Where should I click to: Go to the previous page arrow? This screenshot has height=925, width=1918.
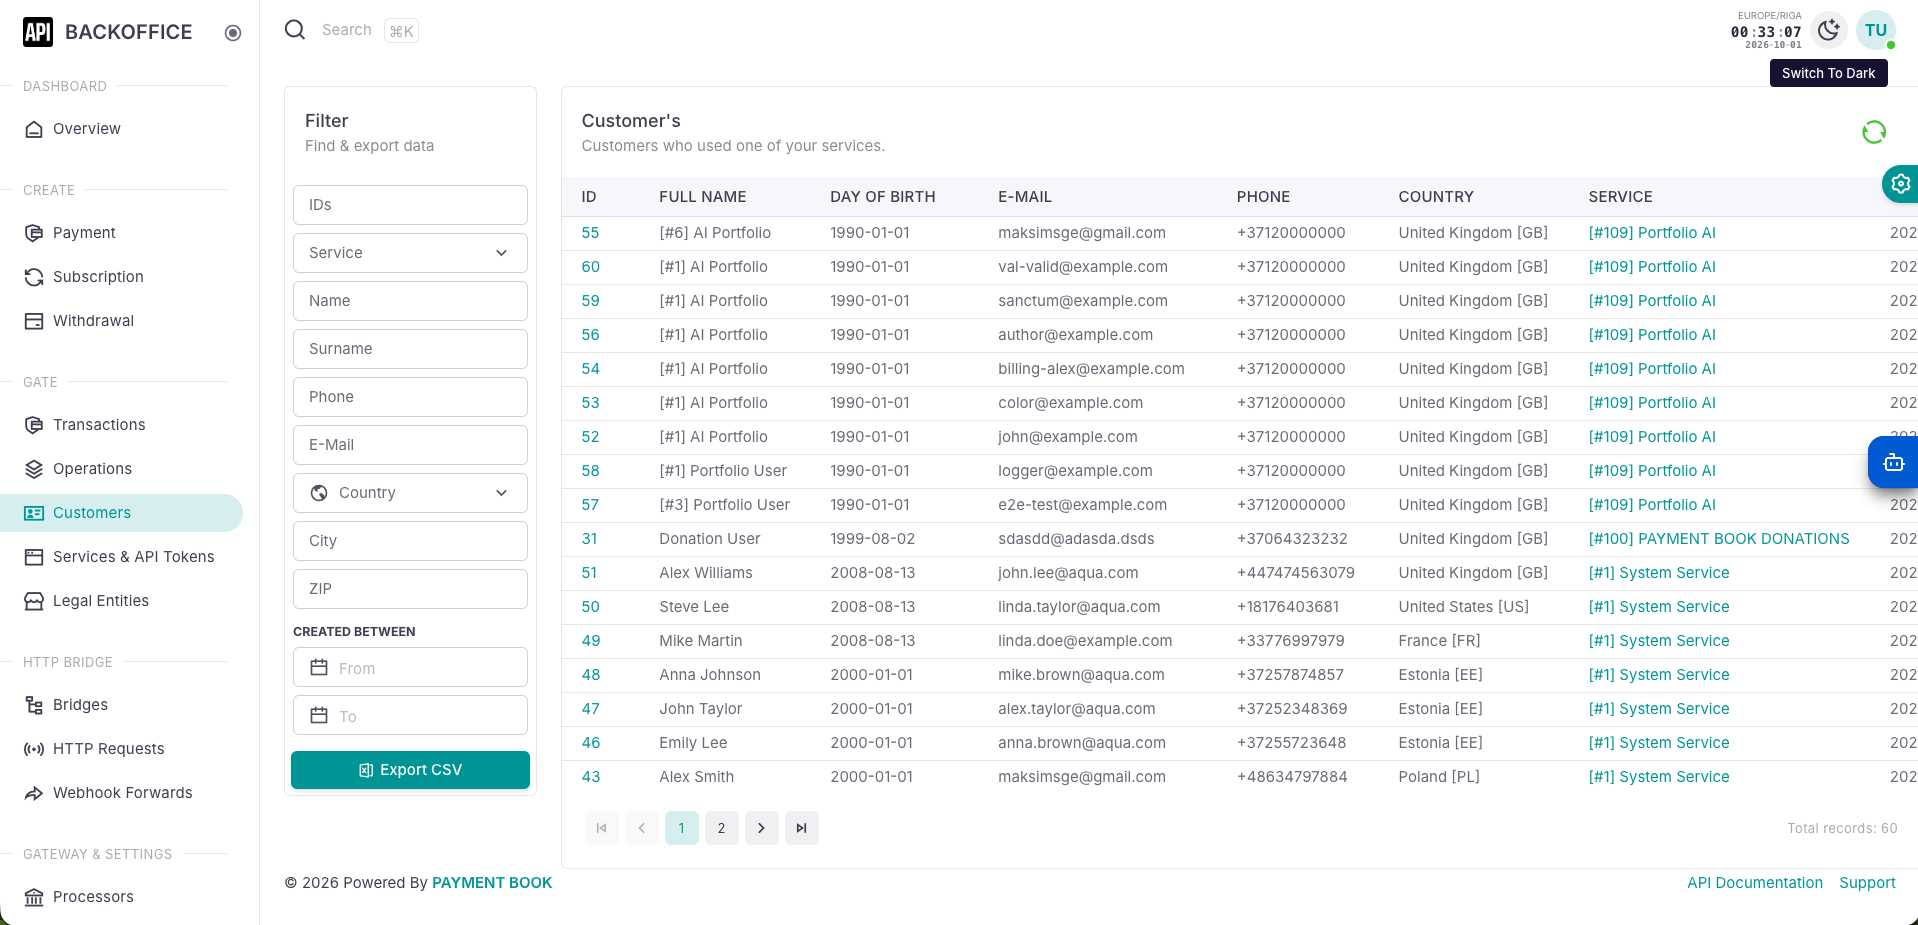642,828
